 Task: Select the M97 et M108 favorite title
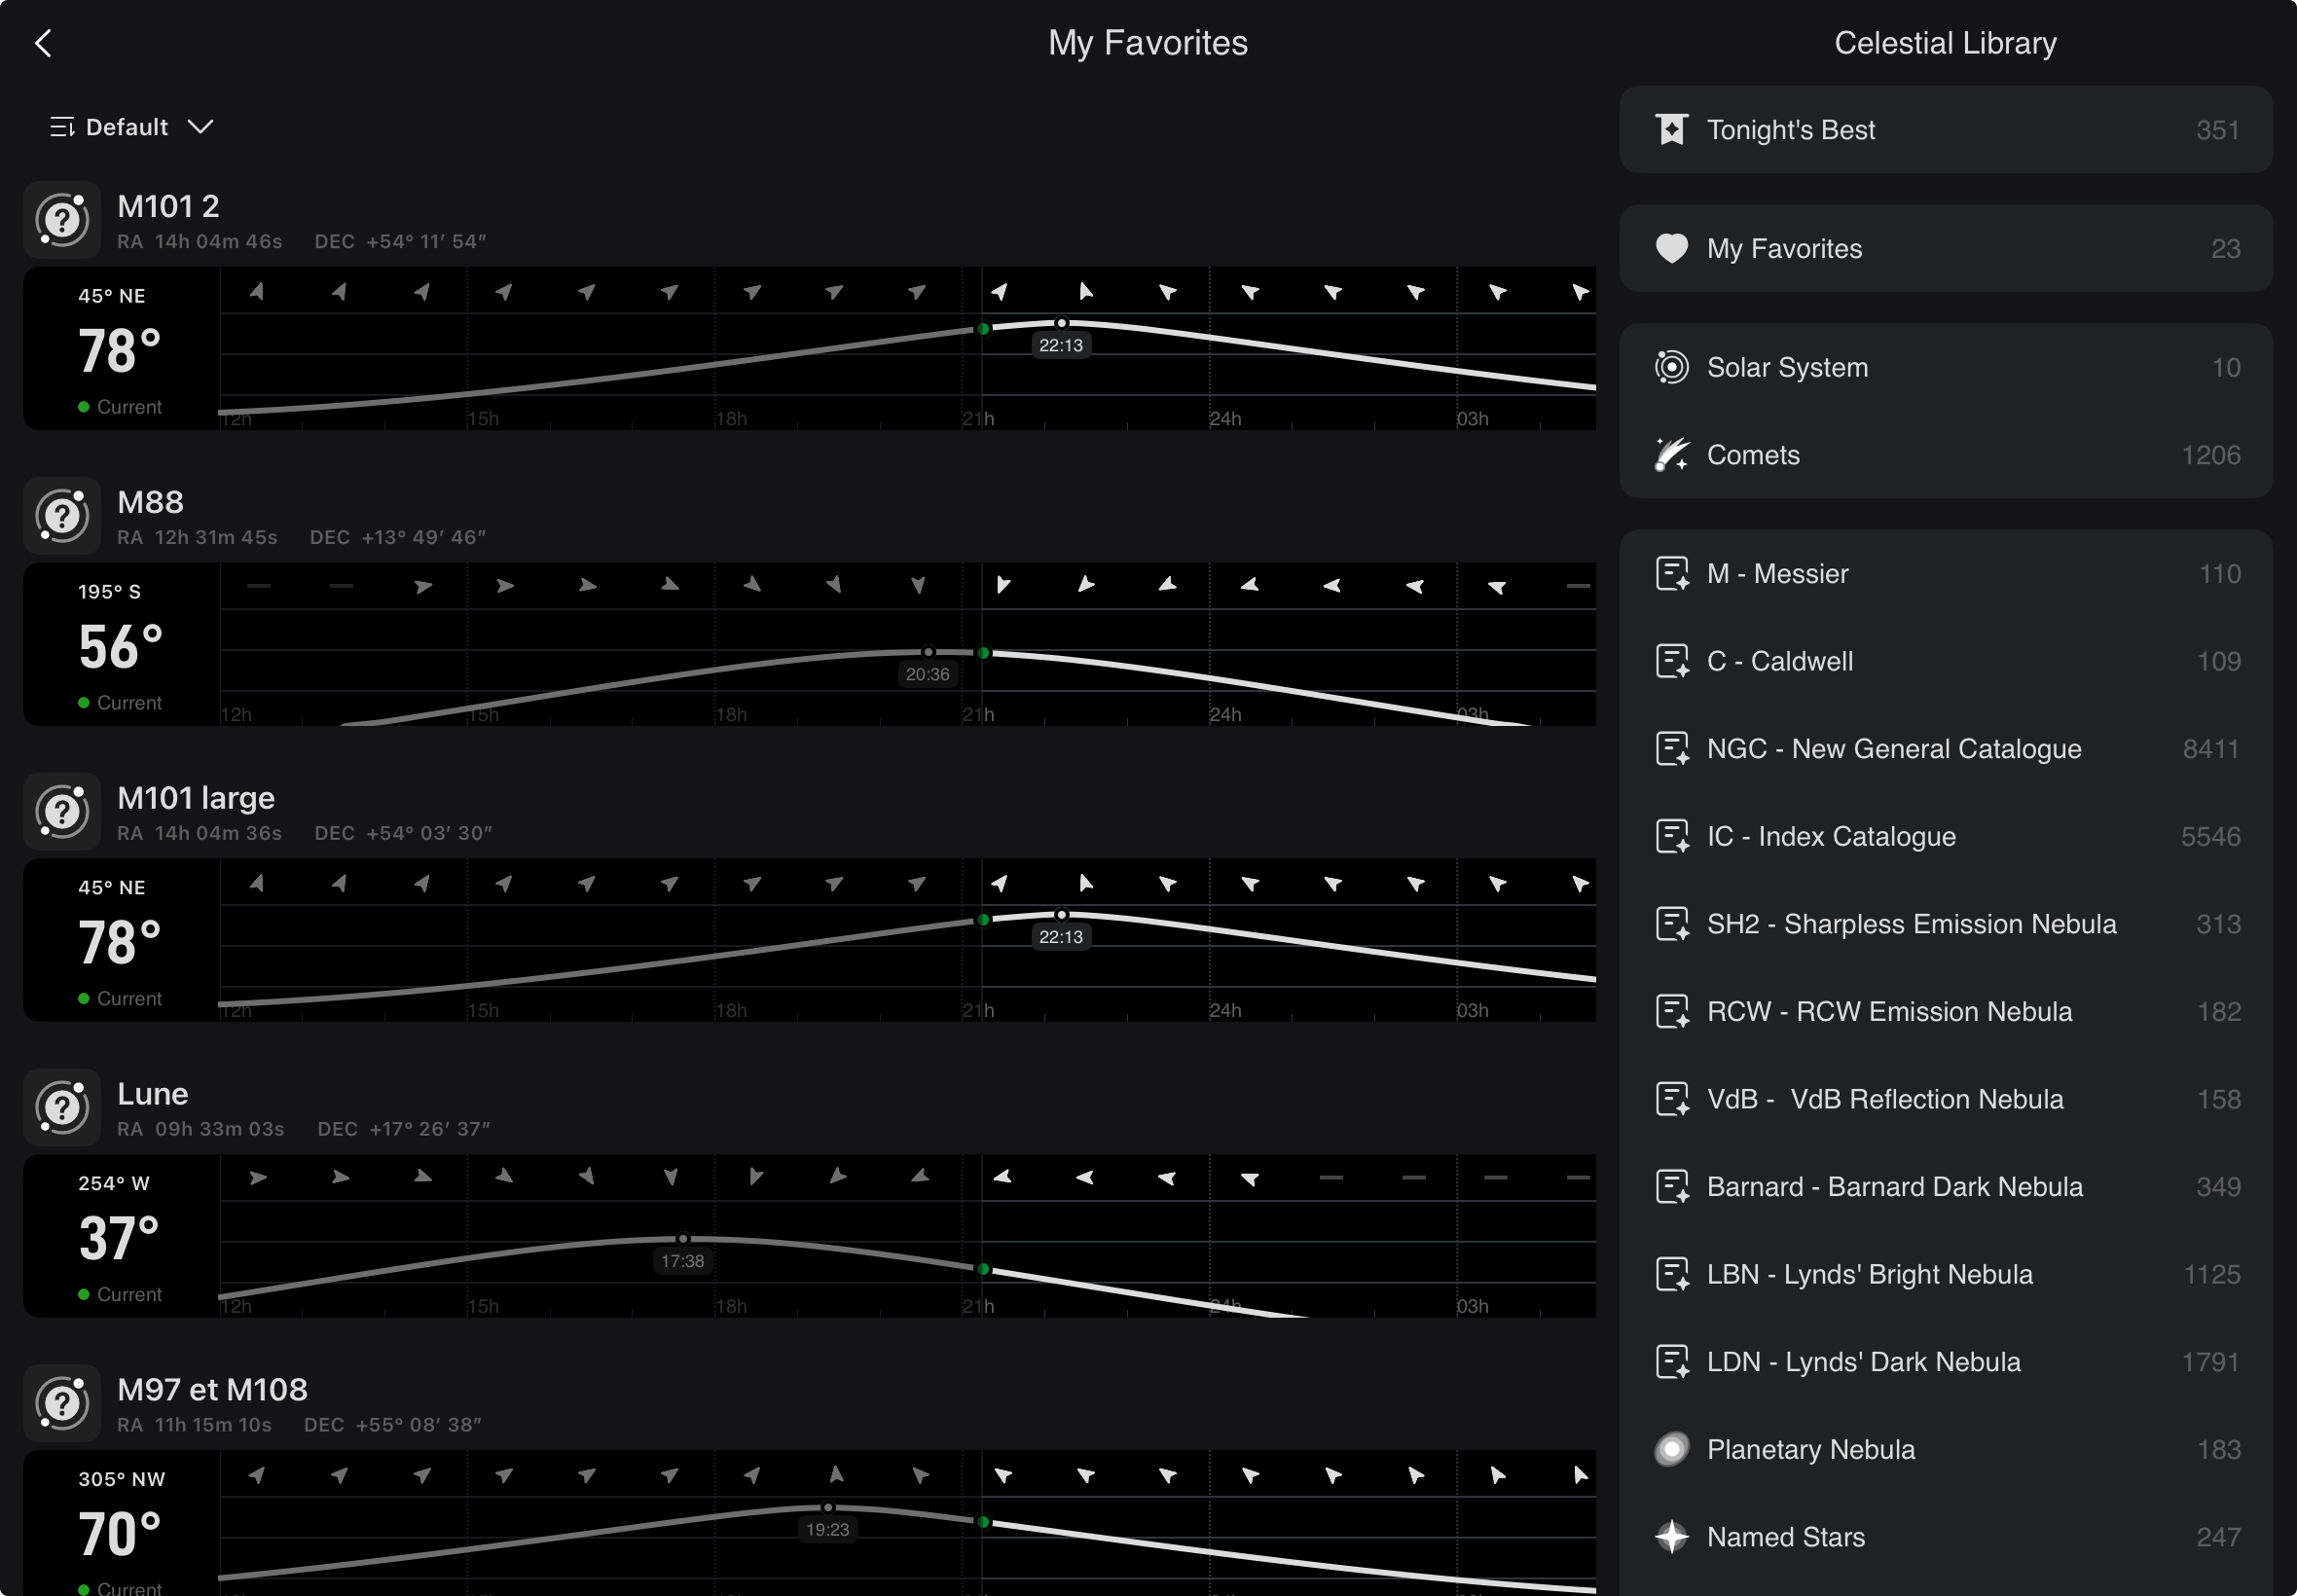[212, 1390]
